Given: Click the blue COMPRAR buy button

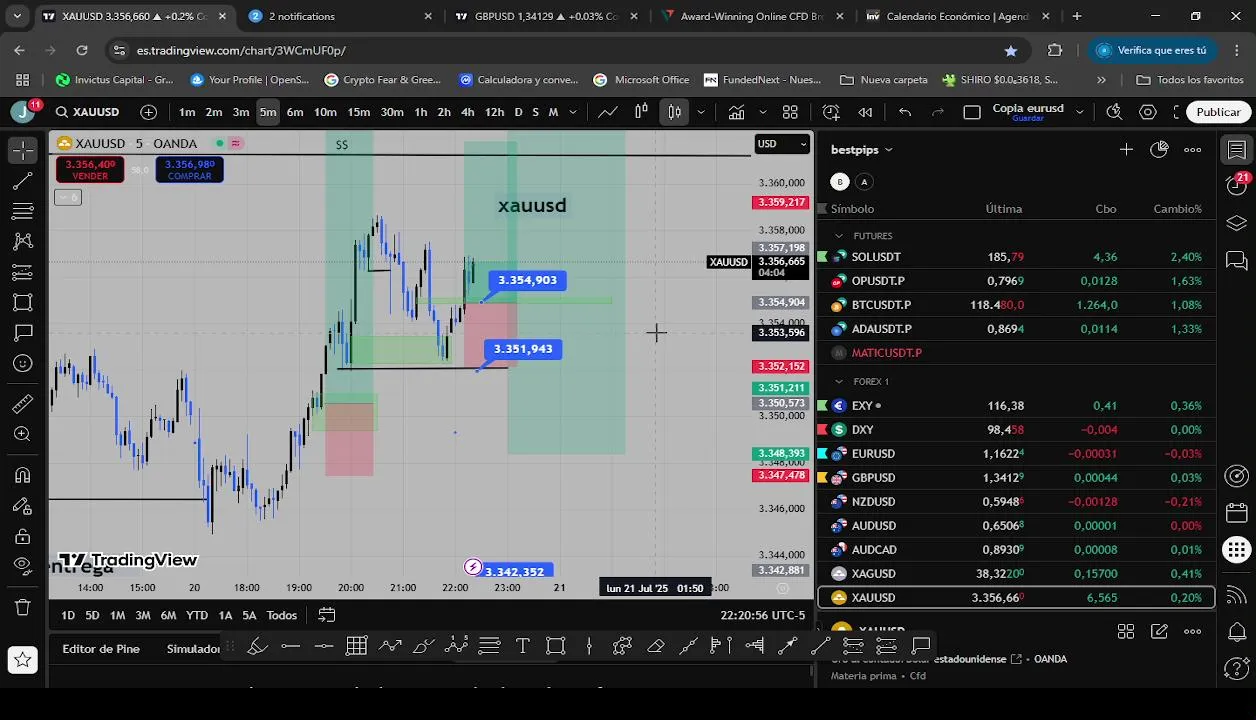Looking at the screenshot, I should click(190, 170).
